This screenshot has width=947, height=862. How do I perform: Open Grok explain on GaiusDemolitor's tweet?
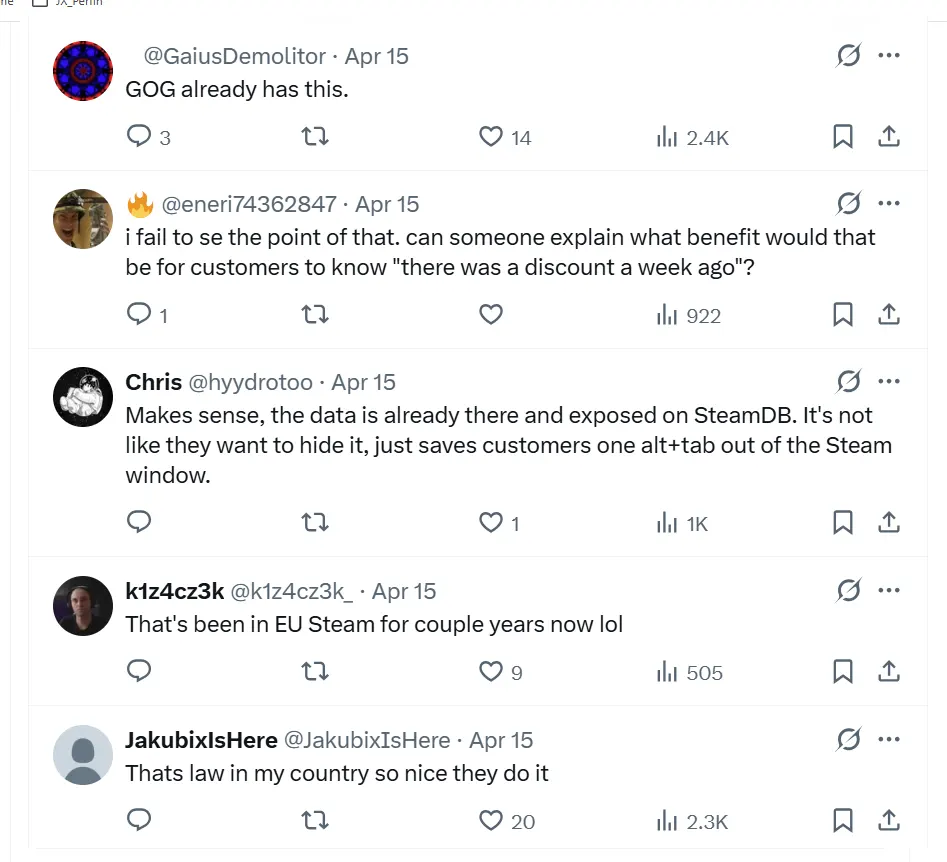[x=848, y=56]
